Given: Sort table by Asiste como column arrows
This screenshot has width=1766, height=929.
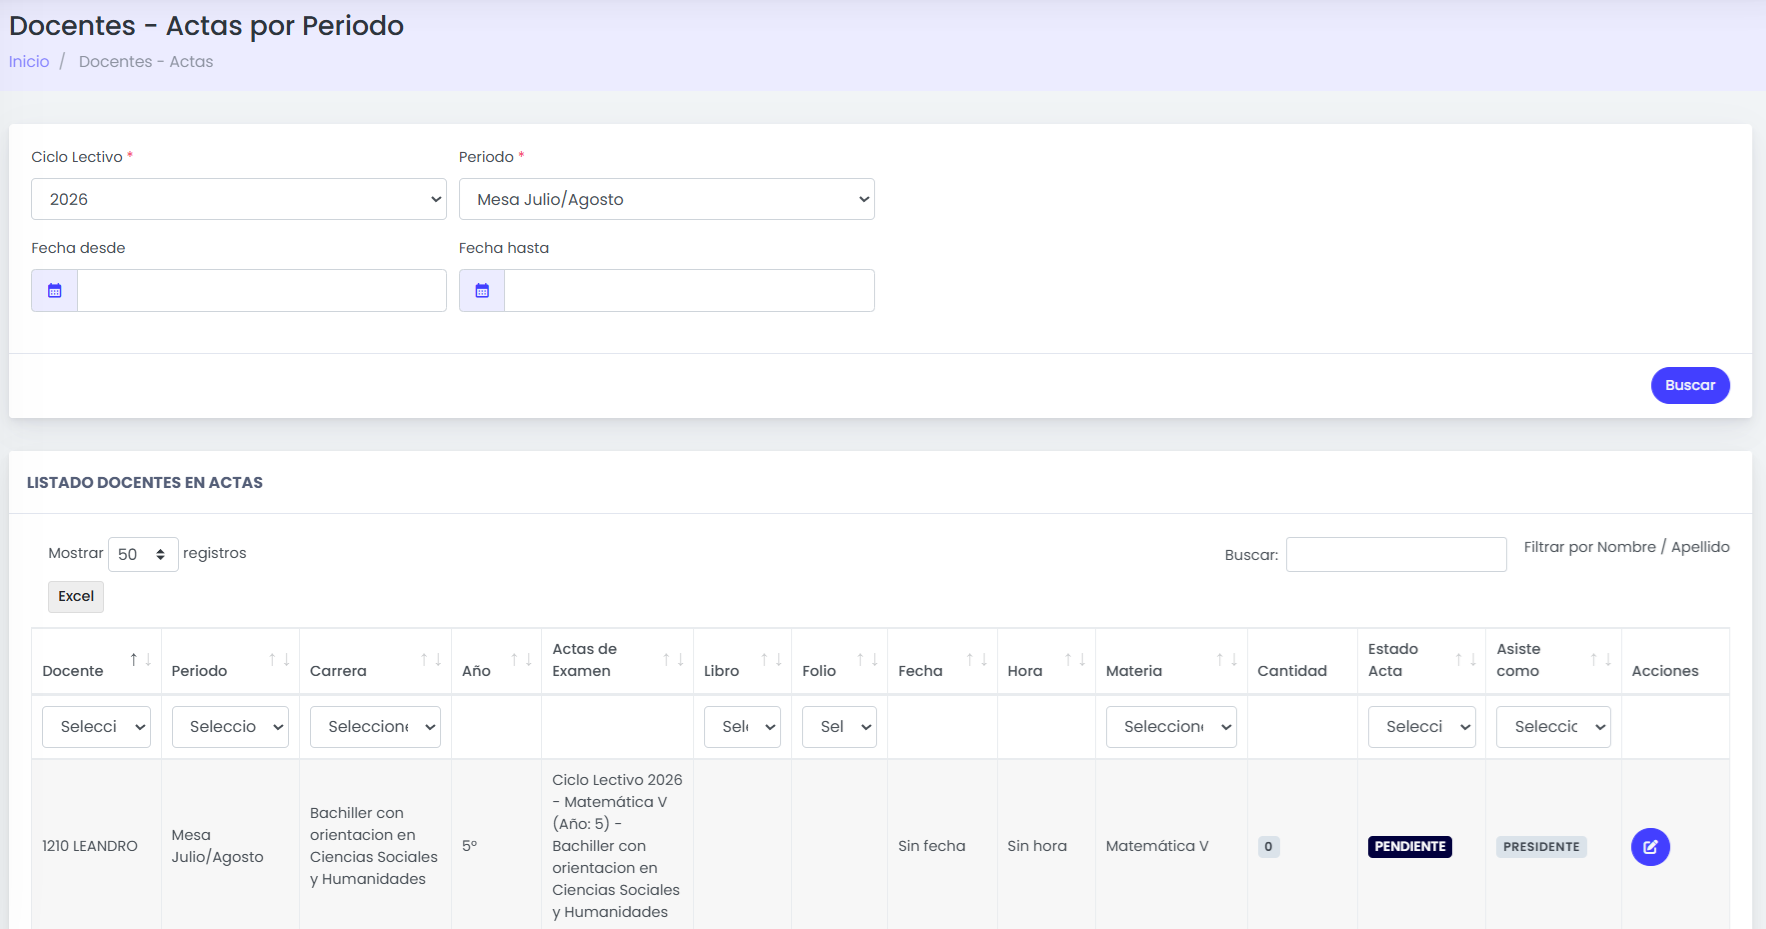Looking at the screenshot, I should (1601, 660).
